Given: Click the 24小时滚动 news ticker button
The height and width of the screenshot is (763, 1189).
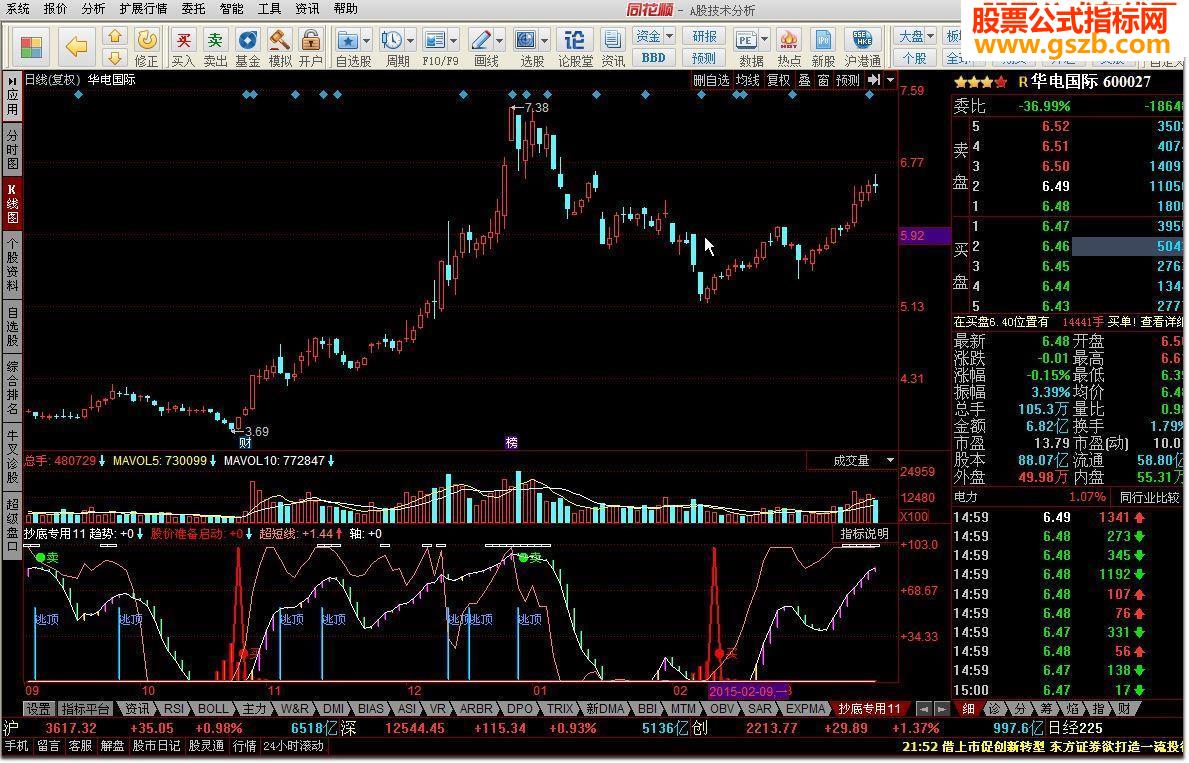Looking at the screenshot, I should pyautogui.click(x=293, y=746).
